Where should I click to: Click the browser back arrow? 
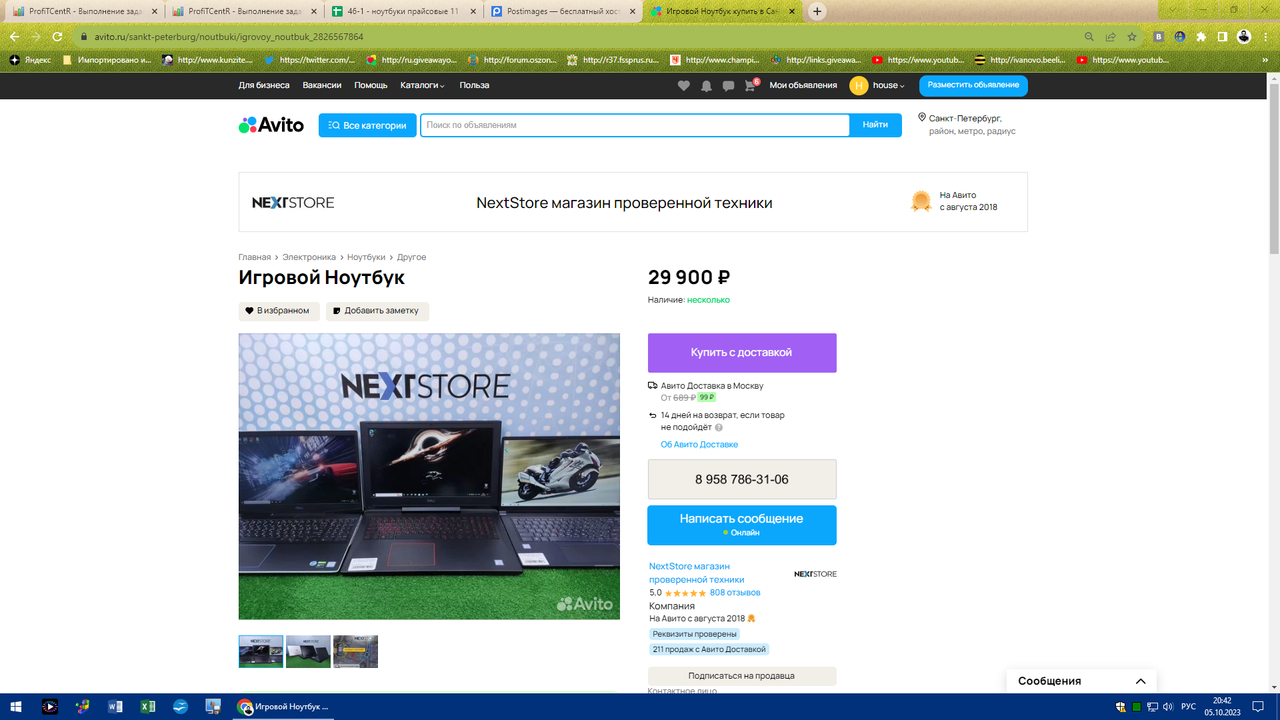tap(14, 37)
